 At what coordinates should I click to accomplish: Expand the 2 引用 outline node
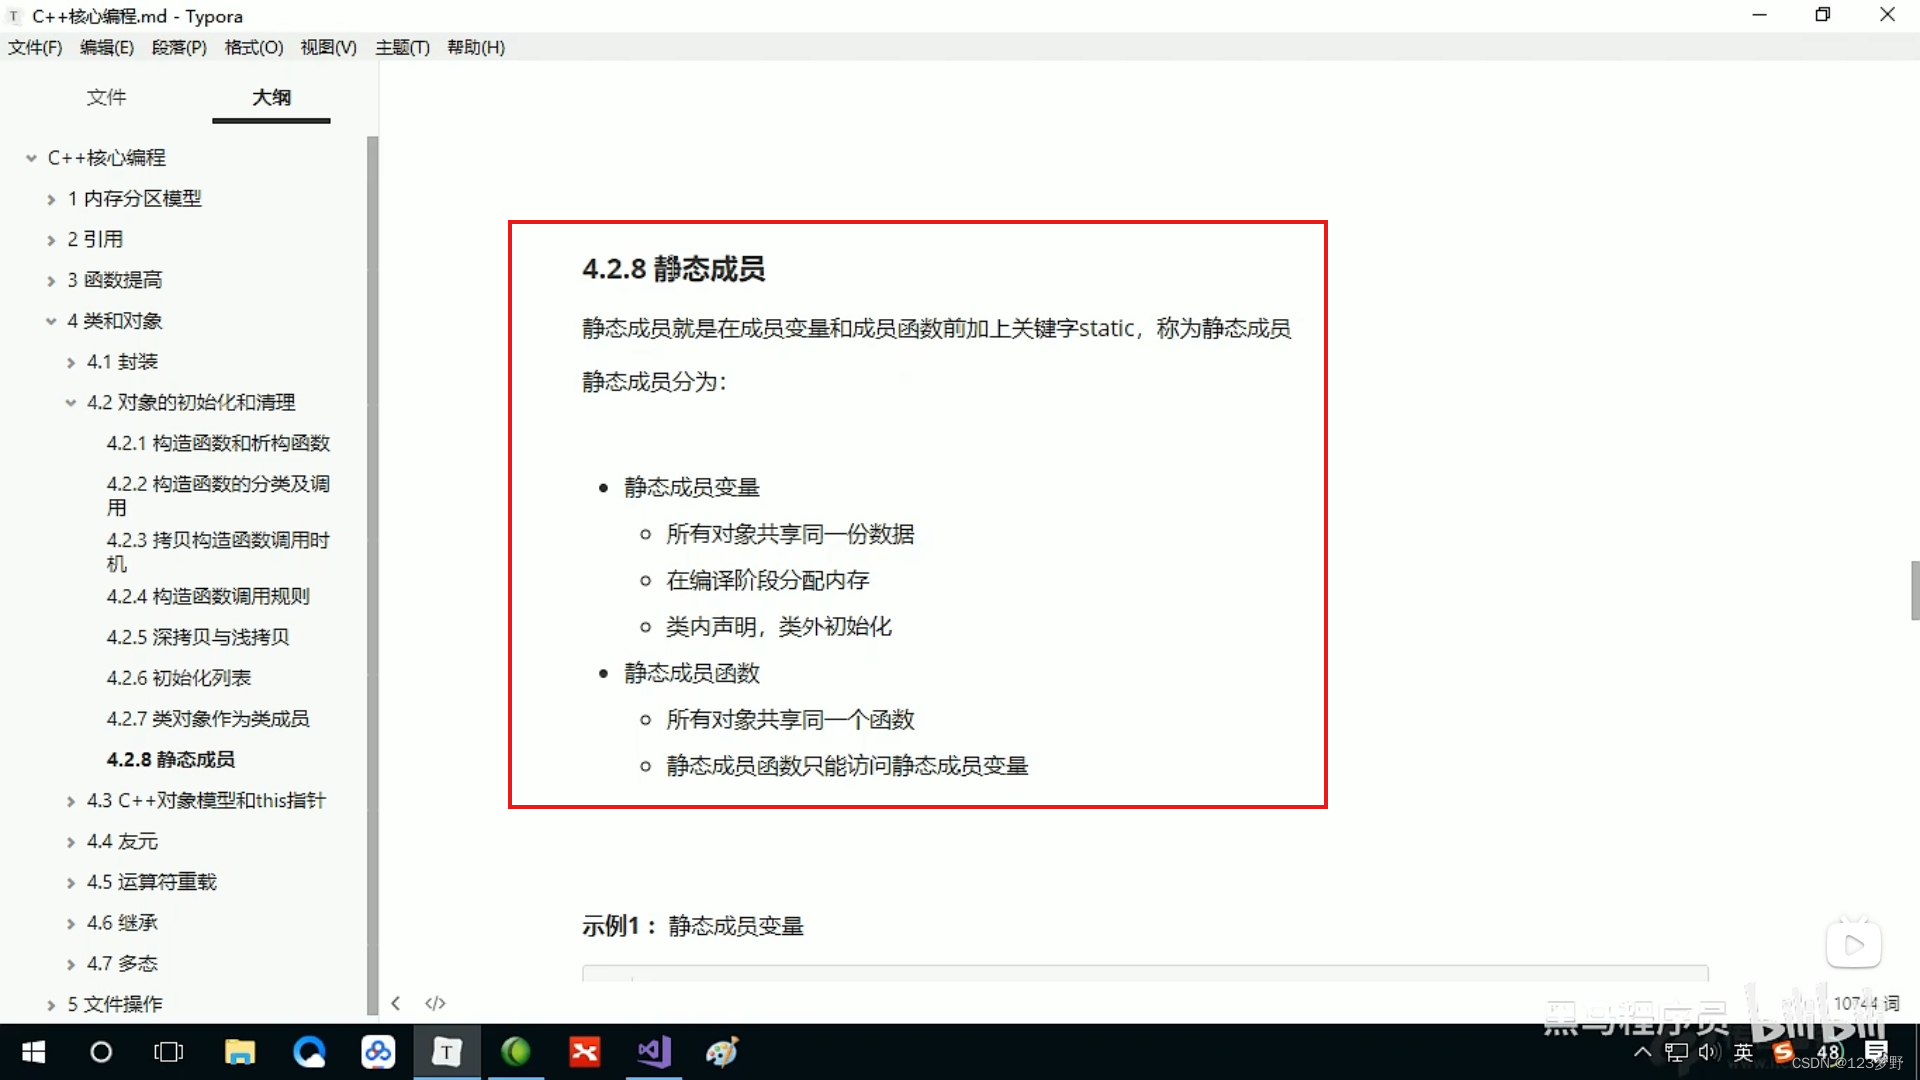(51, 240)
